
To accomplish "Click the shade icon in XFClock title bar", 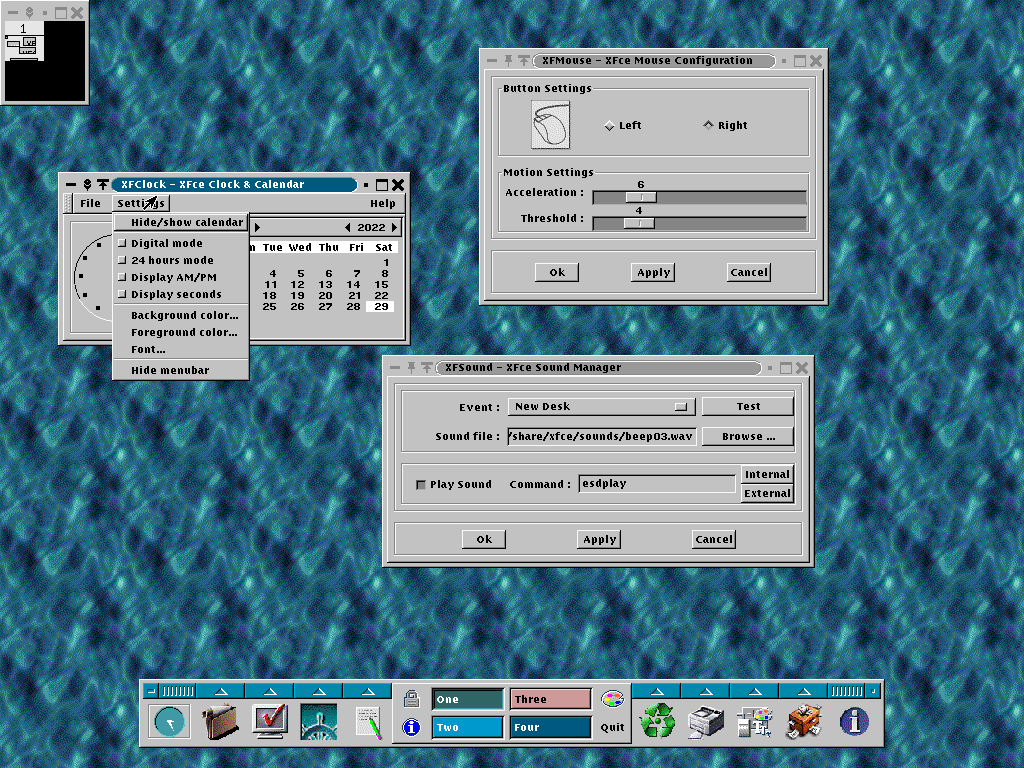I will pyautogui.click(x=103, y=185).
